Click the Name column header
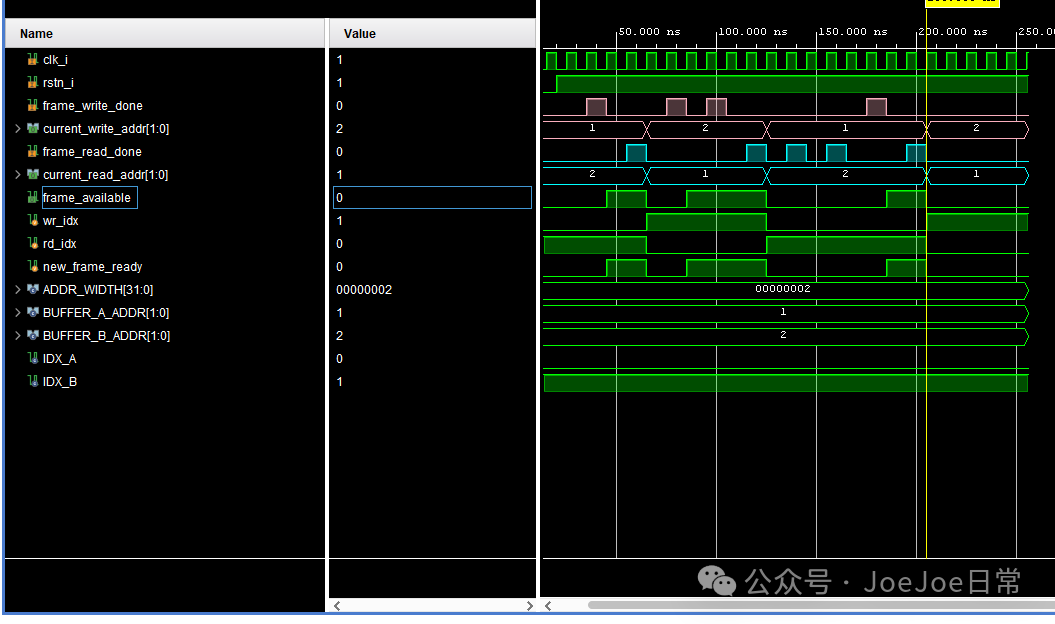1055x624 pixels. 165,34
